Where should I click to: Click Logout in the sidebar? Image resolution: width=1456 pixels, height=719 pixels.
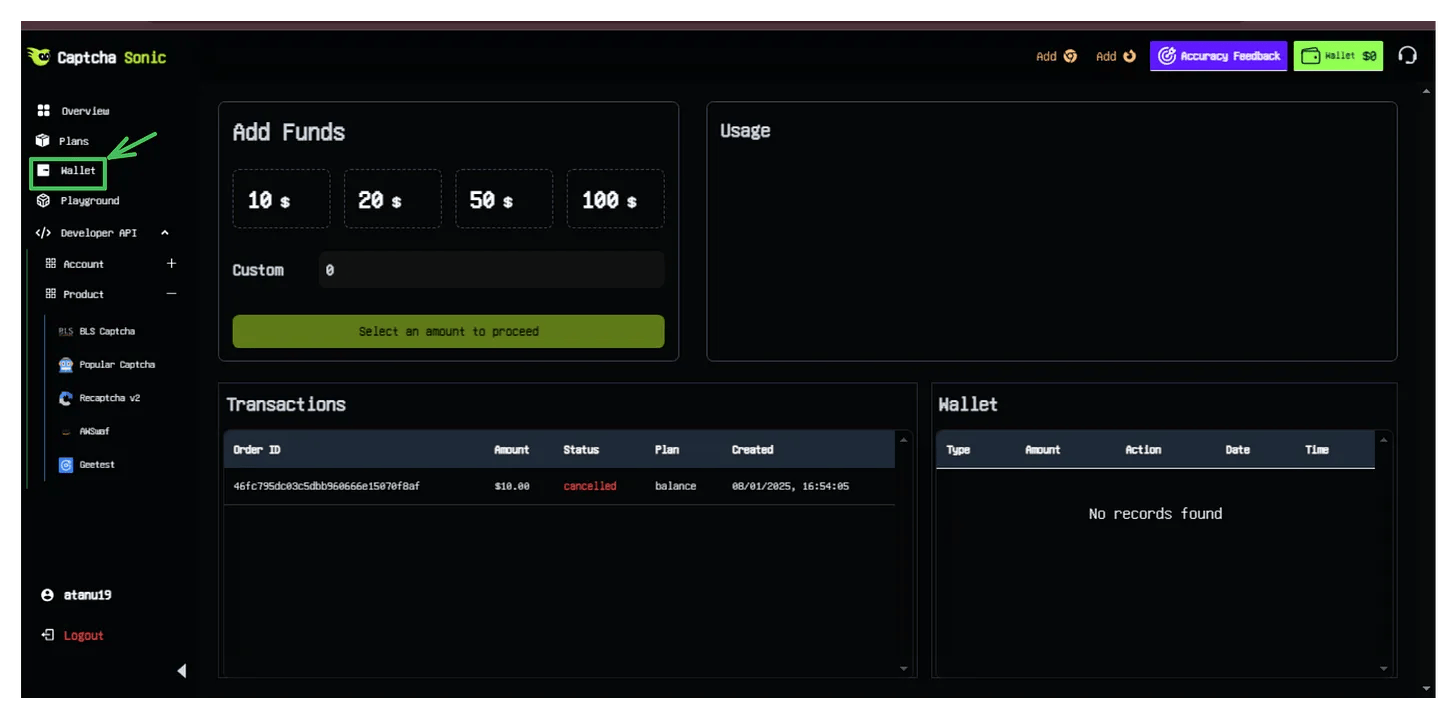83,636
